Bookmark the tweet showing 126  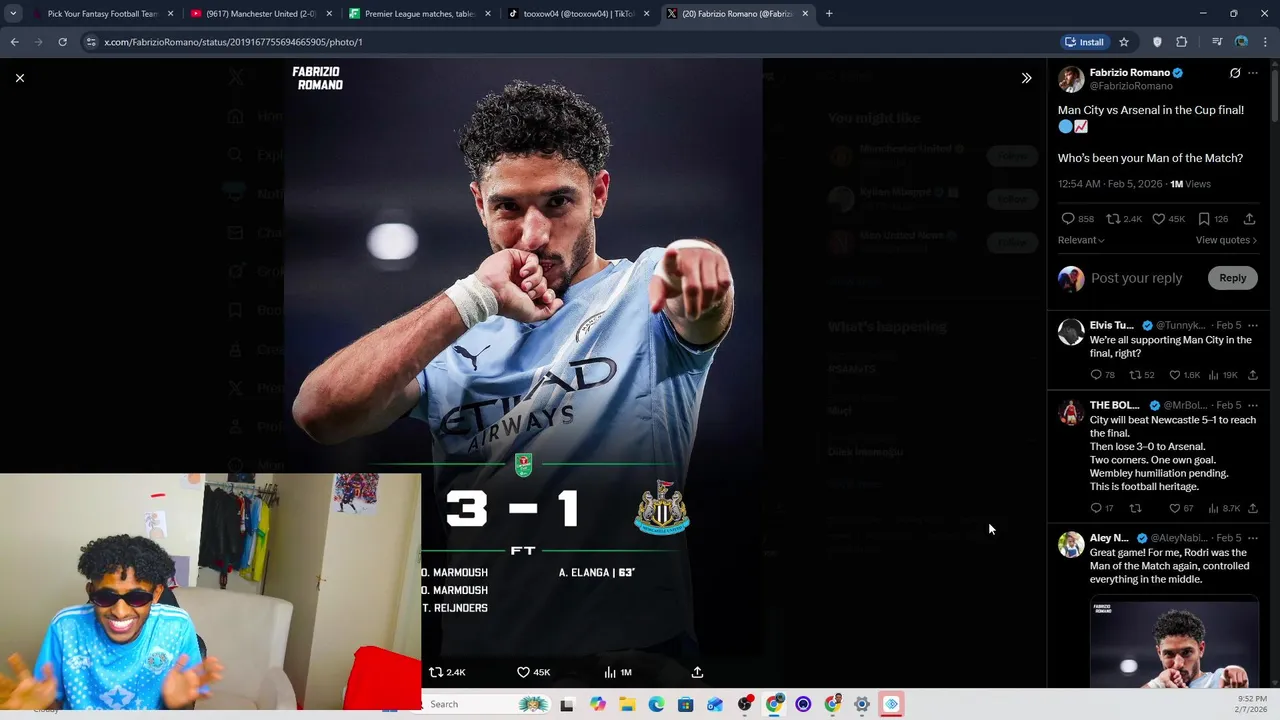coord(1213,219)
